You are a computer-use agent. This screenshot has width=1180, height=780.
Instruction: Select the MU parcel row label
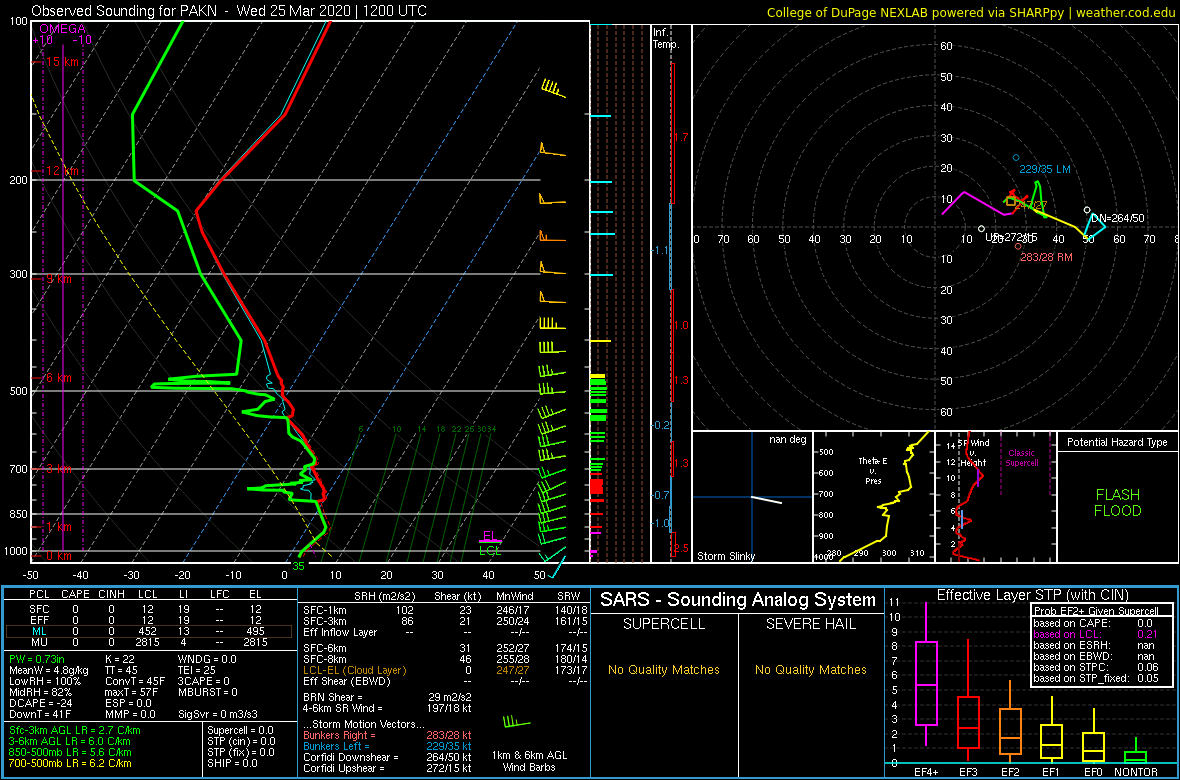39,644
